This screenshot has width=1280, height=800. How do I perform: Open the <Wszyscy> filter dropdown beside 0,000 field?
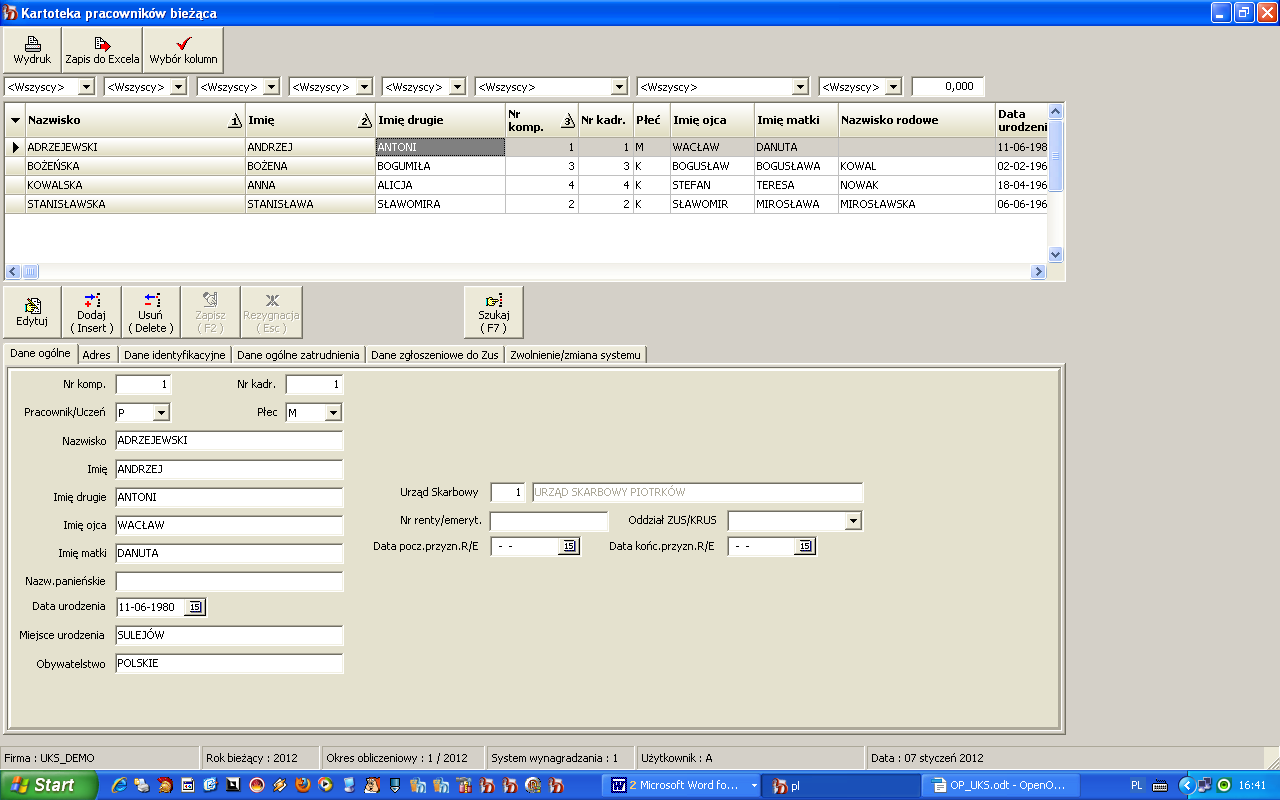coord(893,87)
